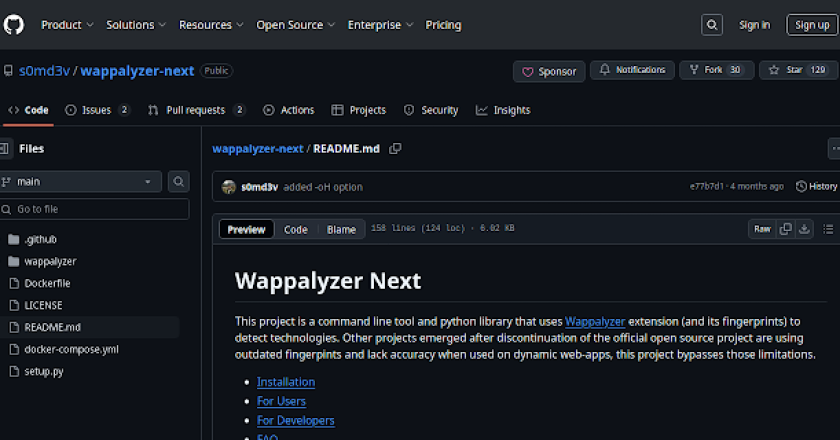
Task: Click the Go to file input
Action: [x=98, y=209]
